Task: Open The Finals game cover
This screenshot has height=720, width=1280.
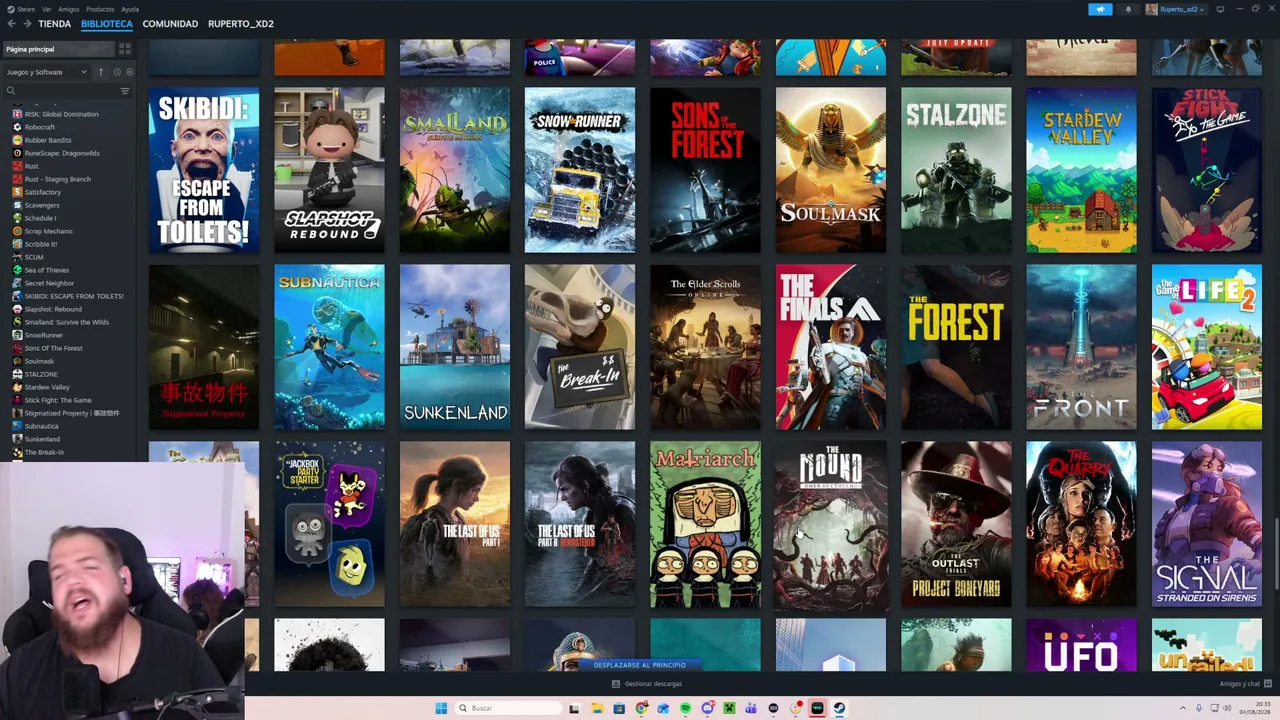Action: (x=831, y=347)
